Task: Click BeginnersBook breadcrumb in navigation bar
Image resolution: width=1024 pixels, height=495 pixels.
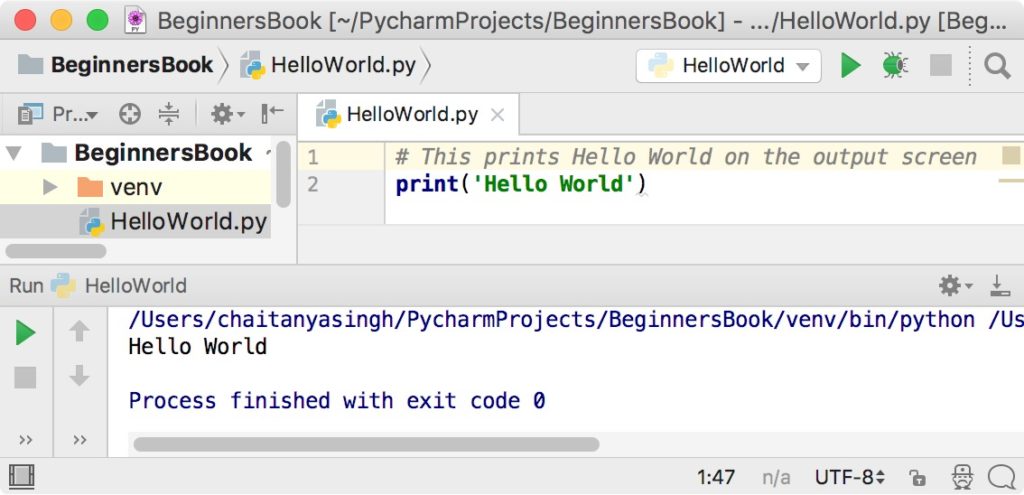Action: coord(115,65)
